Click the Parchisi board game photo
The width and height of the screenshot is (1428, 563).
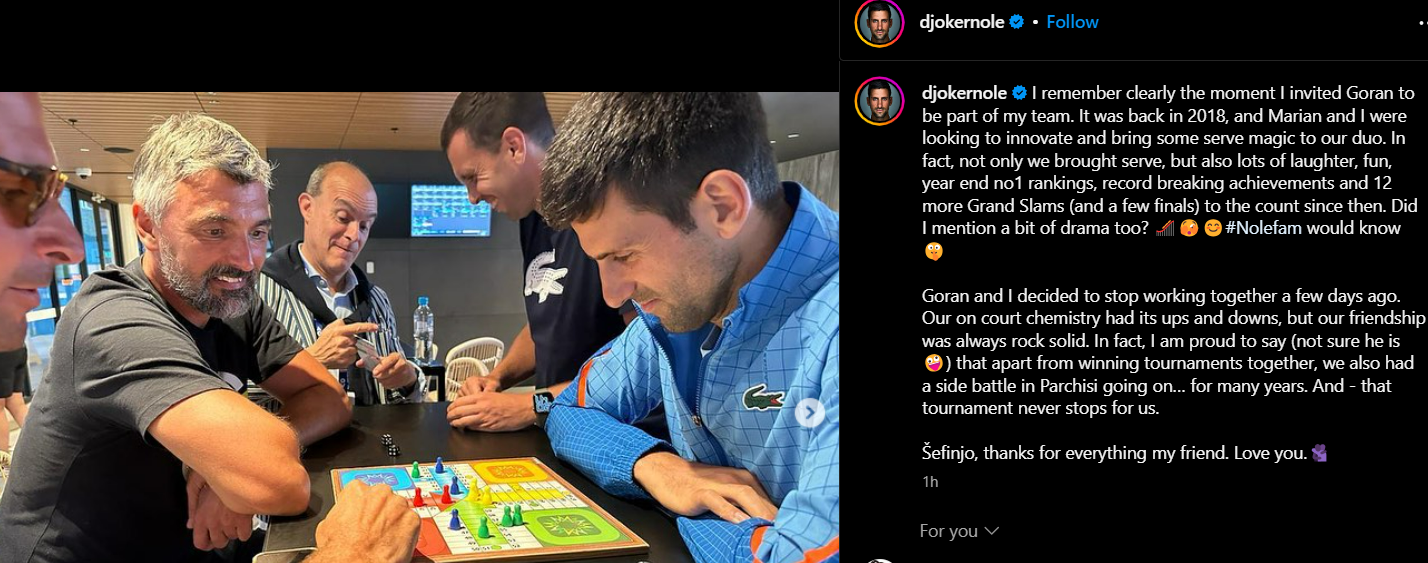419,327
